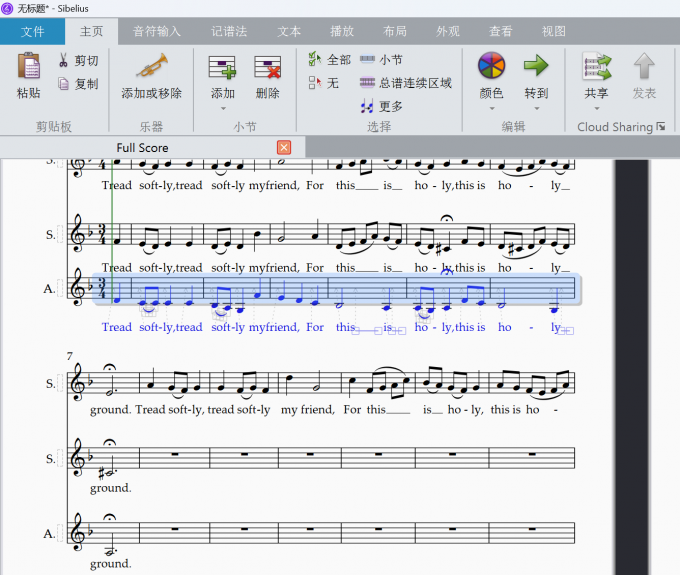Click the green Go To arrow icon

click(536, 65)
